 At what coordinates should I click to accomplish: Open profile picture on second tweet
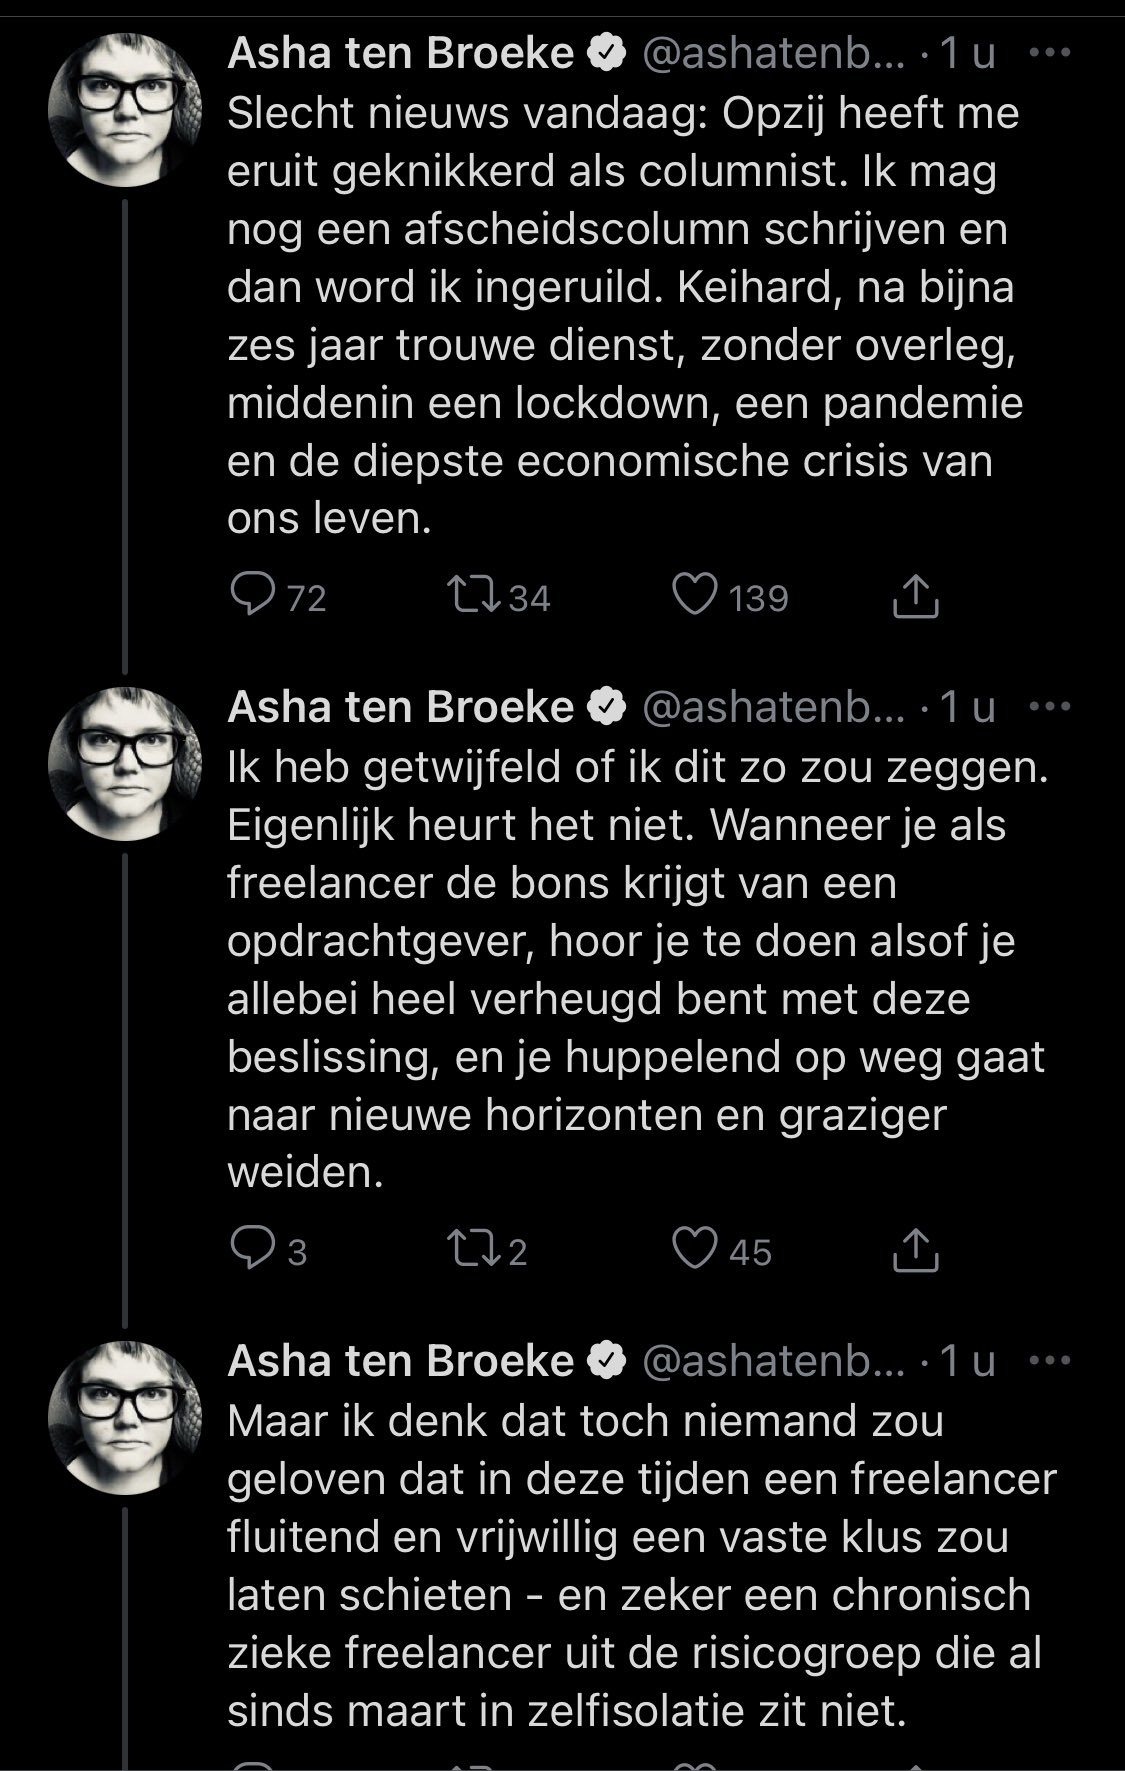pos(125,764)
